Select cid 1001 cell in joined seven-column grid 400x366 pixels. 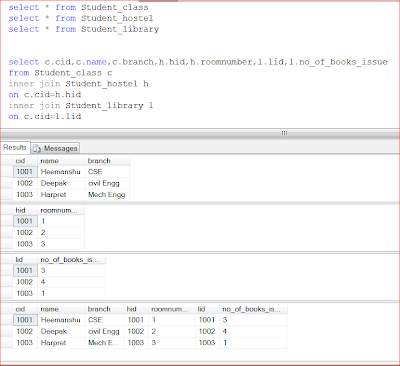[25, 320]
